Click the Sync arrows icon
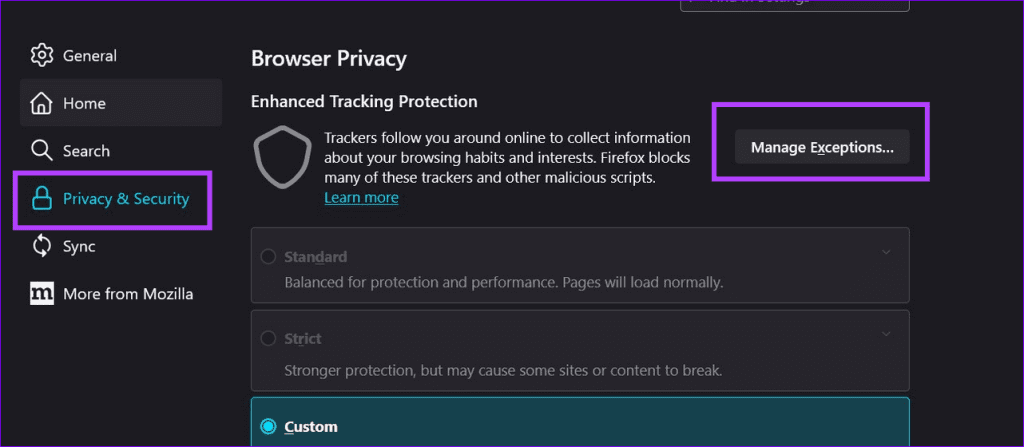 [x=42, y=246]
